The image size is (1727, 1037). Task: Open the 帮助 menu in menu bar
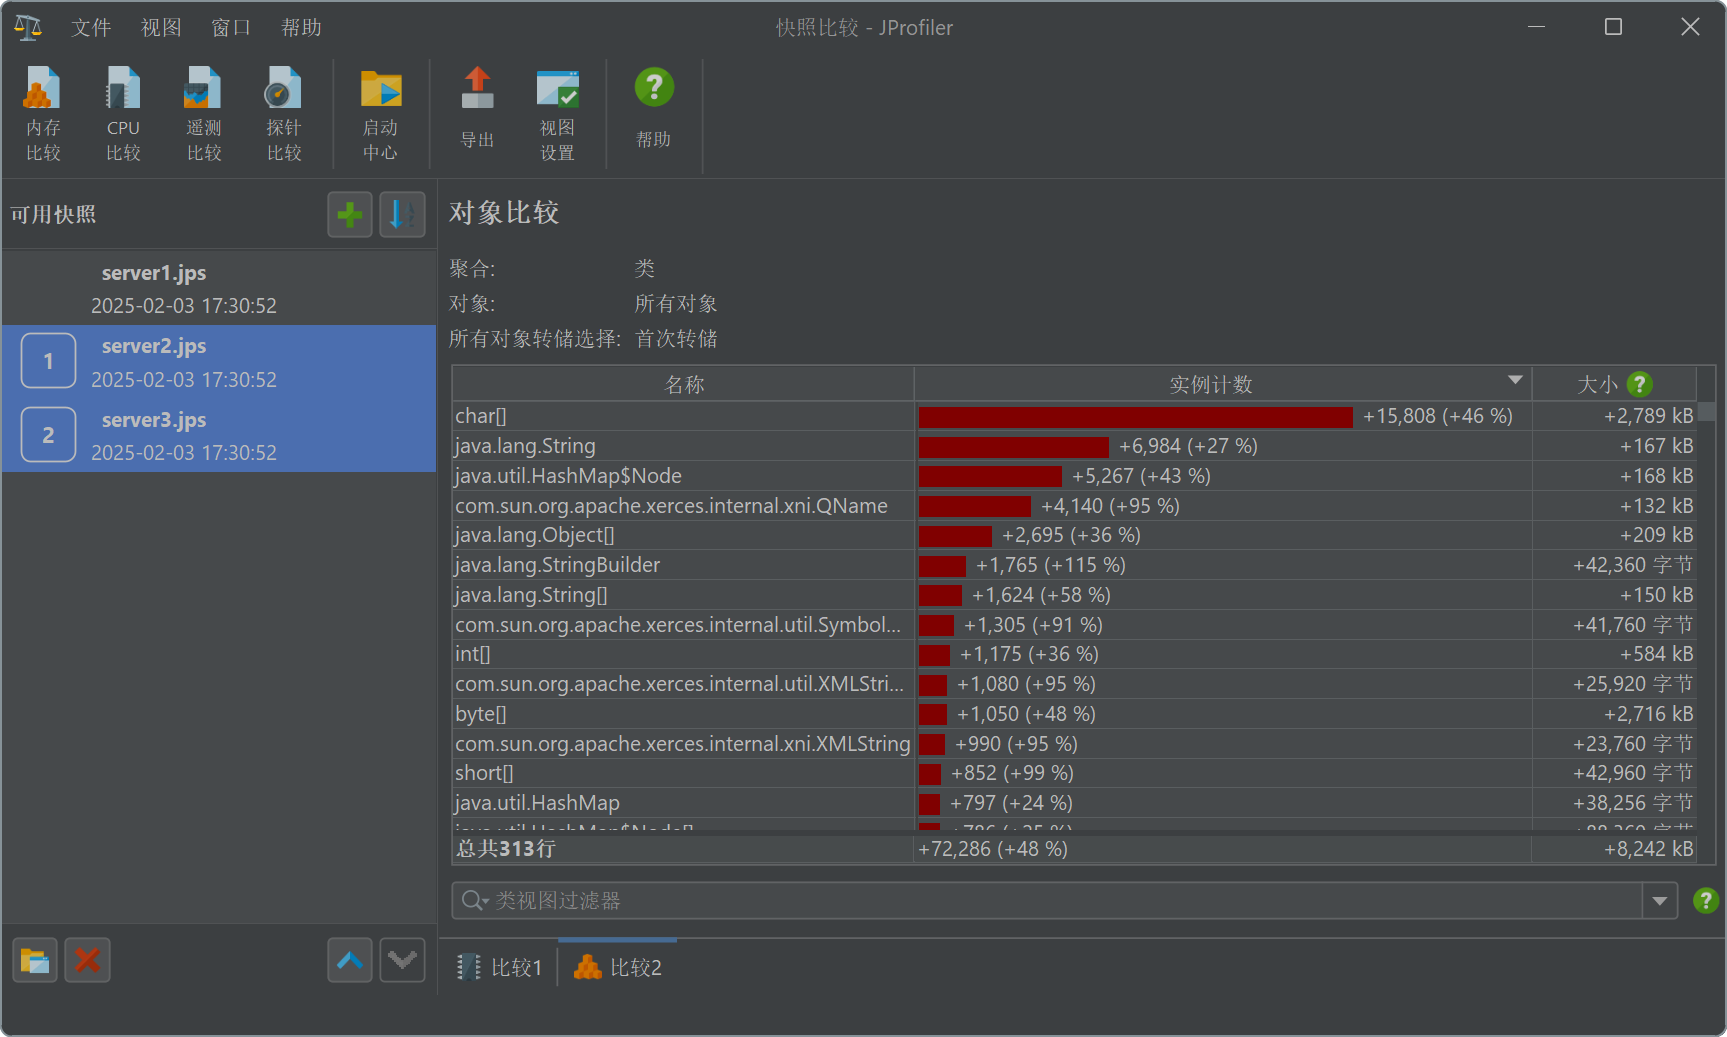click(301, 28)
